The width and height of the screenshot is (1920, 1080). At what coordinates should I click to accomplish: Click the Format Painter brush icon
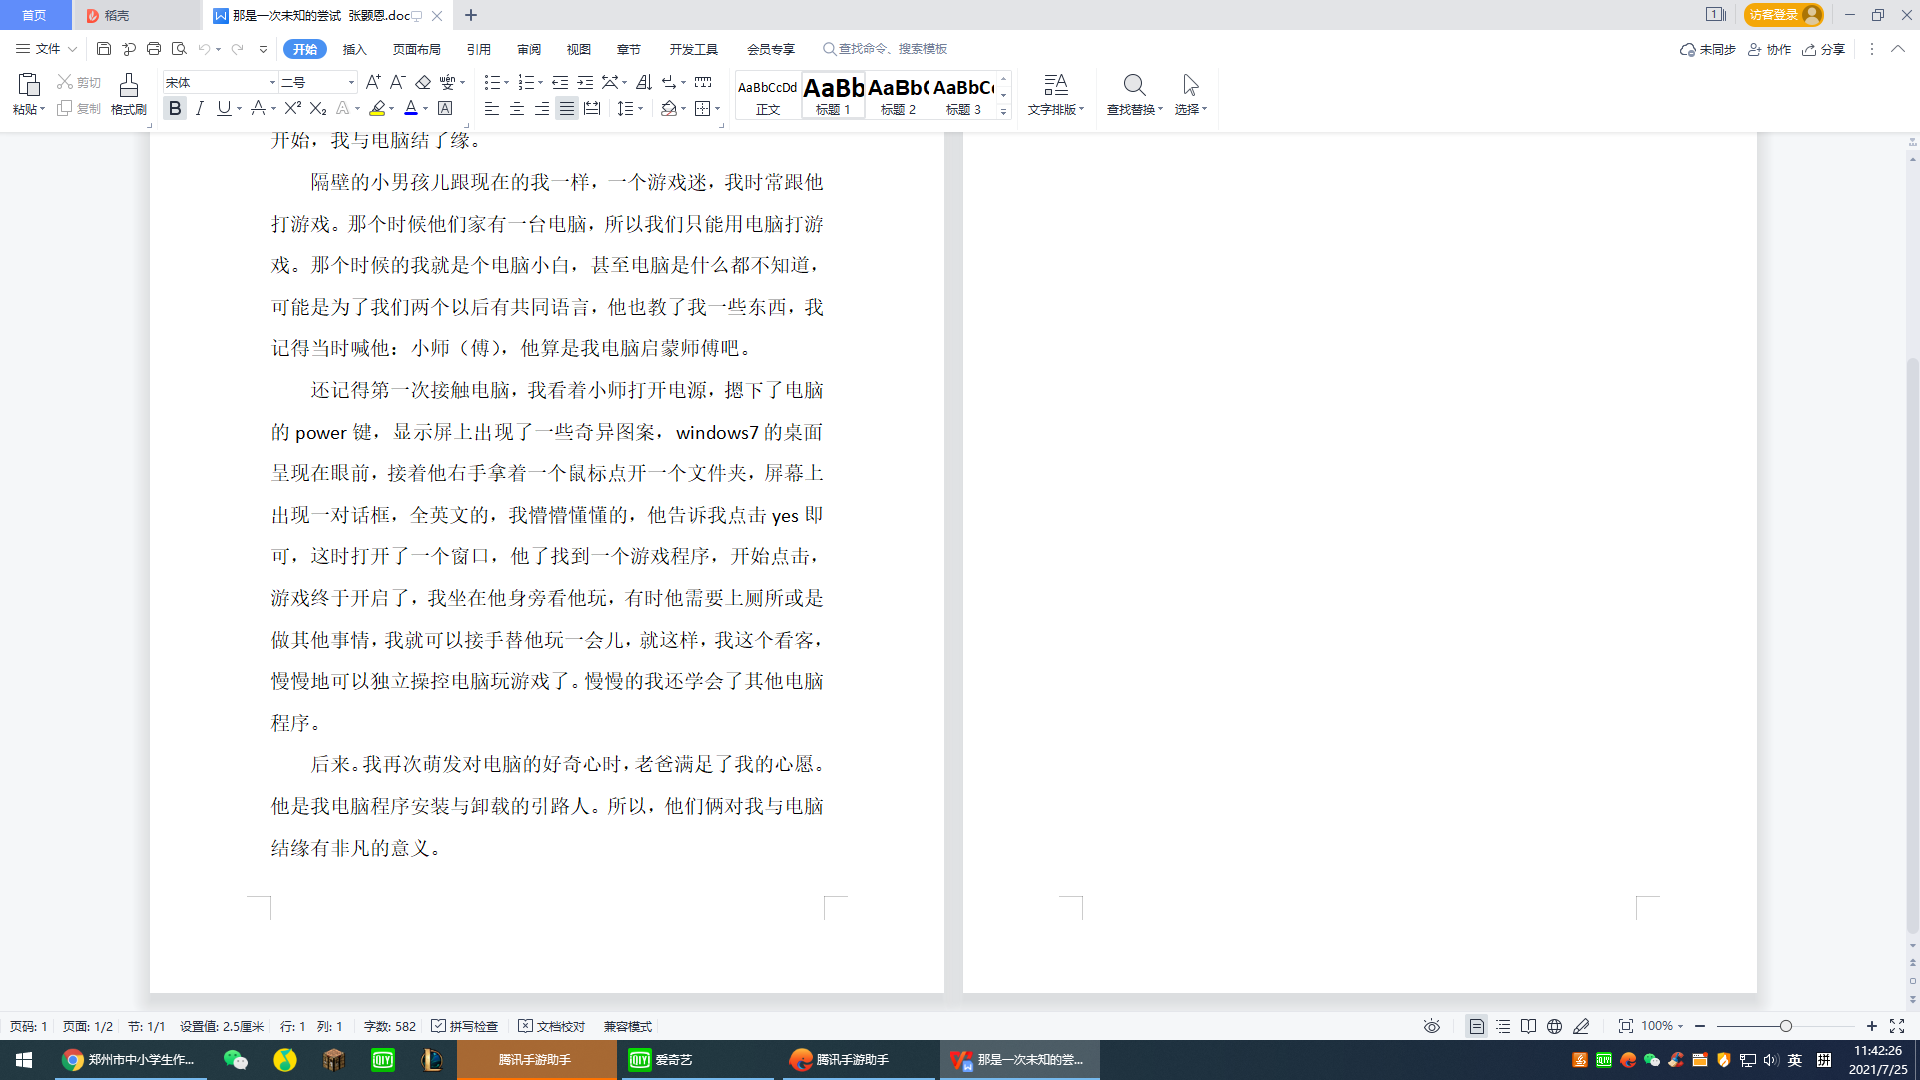128,85
